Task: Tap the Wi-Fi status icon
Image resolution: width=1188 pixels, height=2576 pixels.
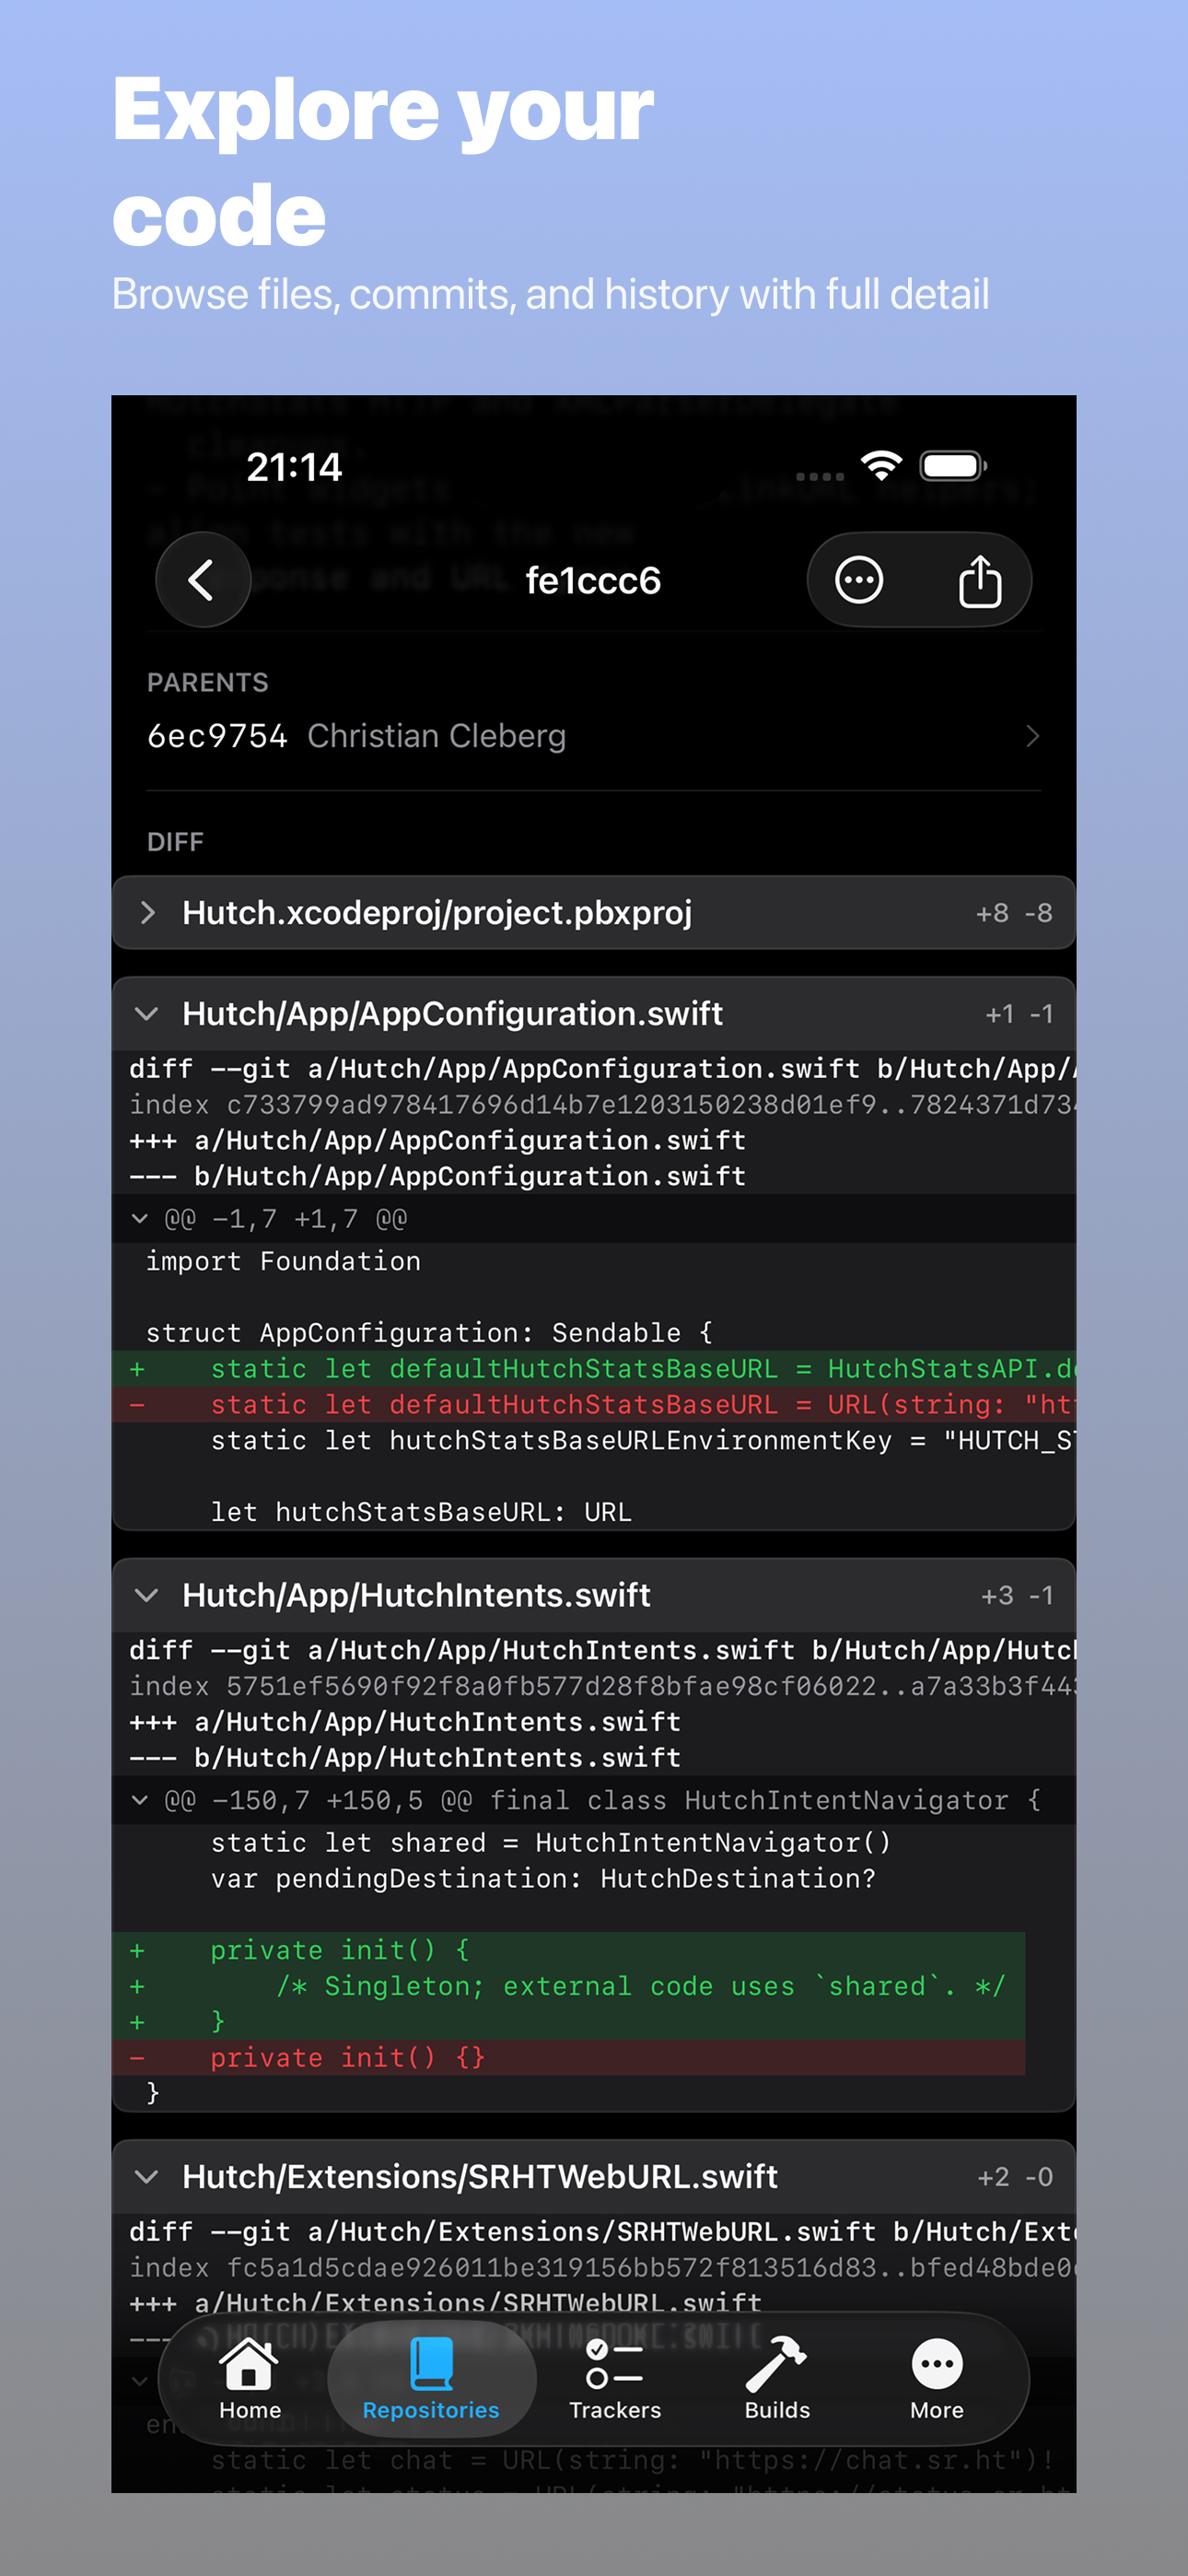Action: pos(881,465)
